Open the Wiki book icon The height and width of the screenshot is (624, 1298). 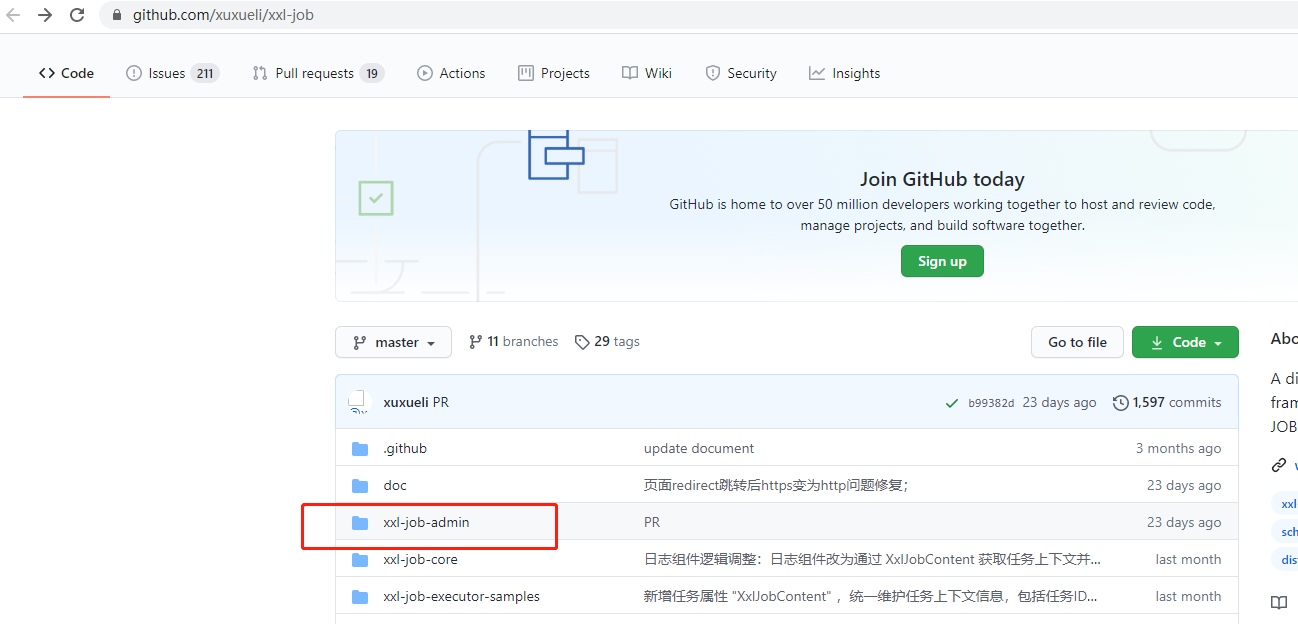tap(630, 72)
